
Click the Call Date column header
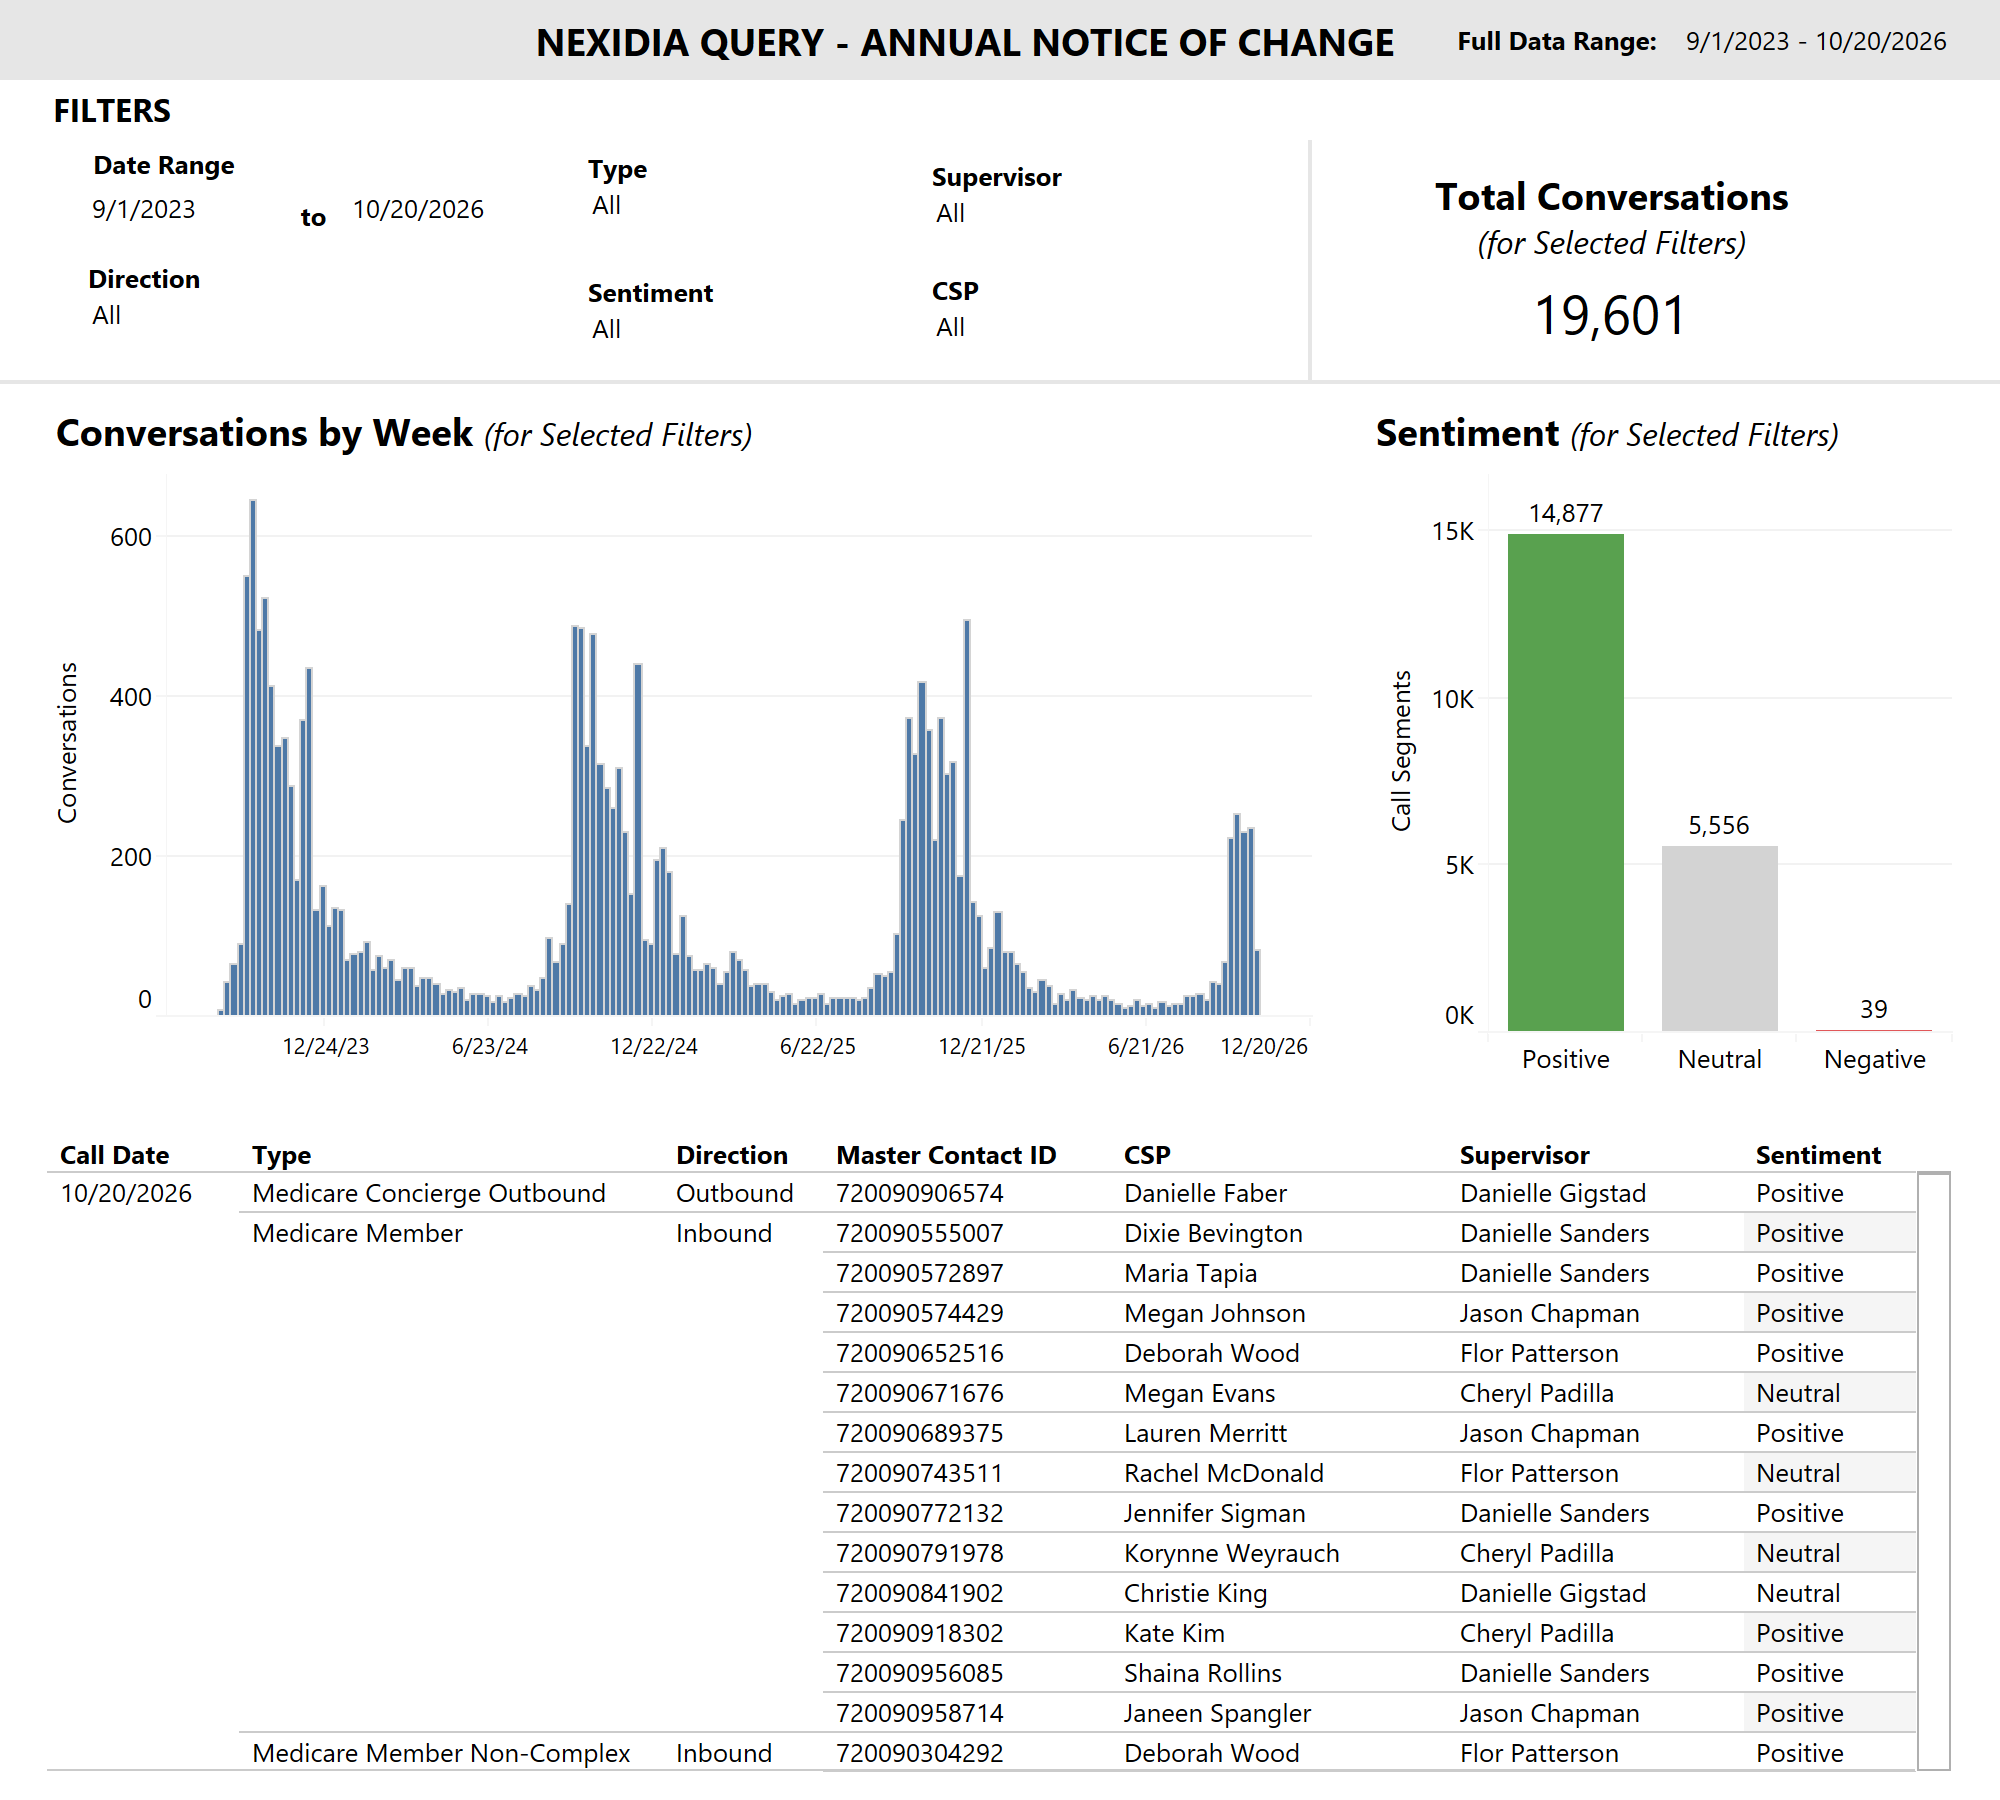pyautogui.click(x=115, y=1155)
